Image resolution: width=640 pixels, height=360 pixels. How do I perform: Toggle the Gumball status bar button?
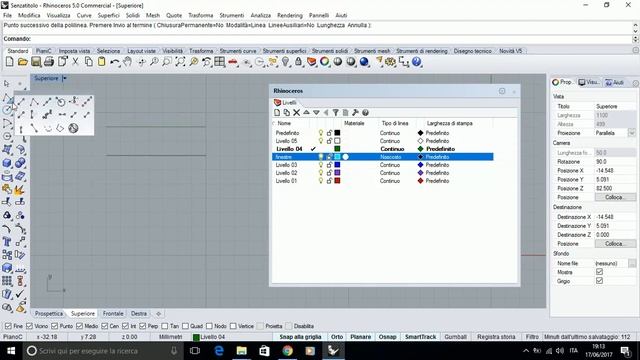click(455, 337)
